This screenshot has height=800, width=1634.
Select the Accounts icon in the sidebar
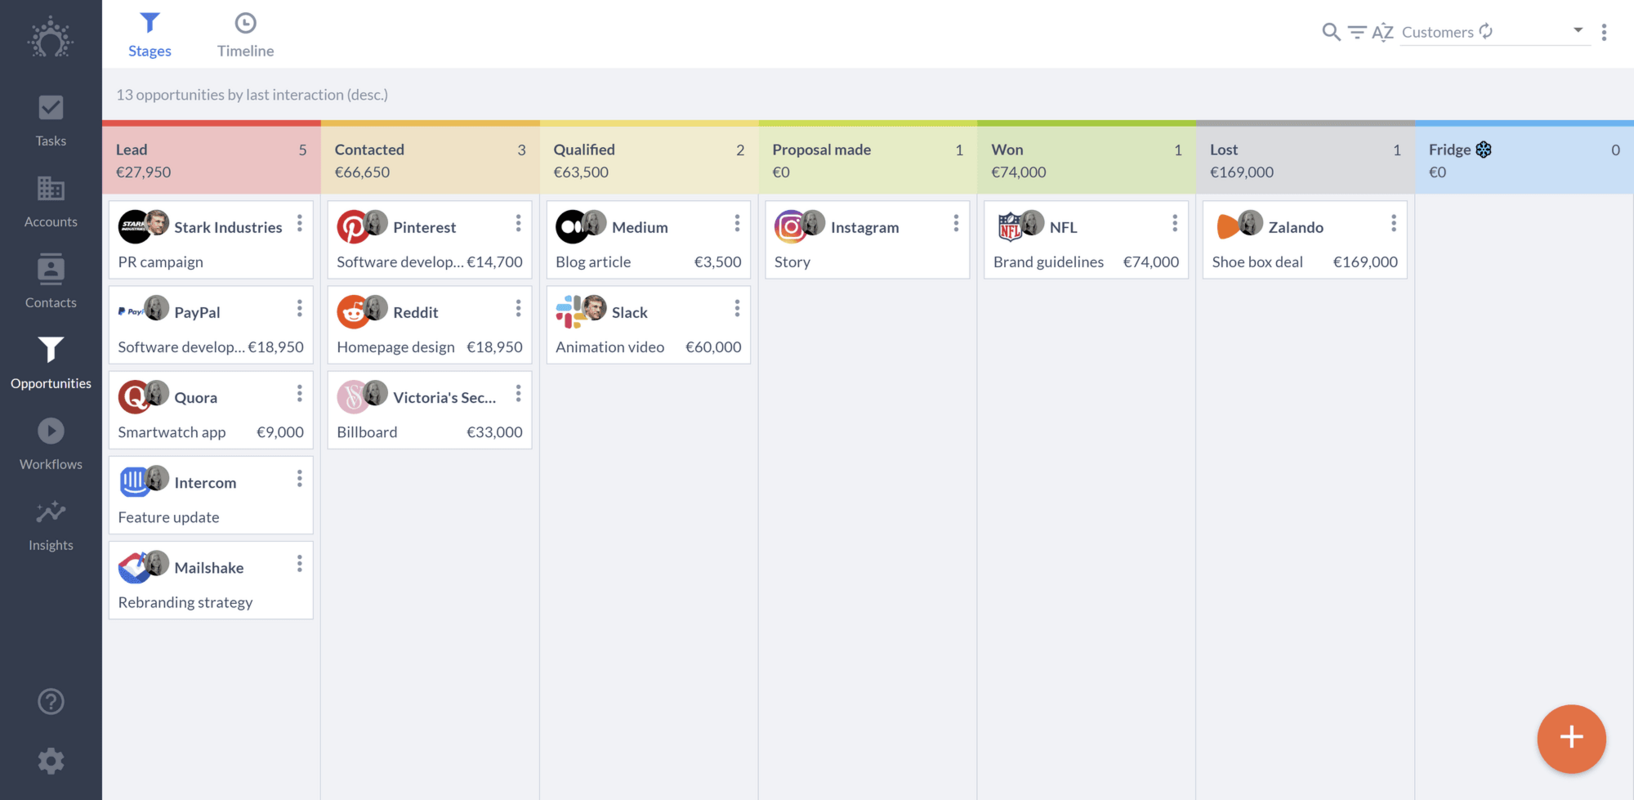(50, 199)
